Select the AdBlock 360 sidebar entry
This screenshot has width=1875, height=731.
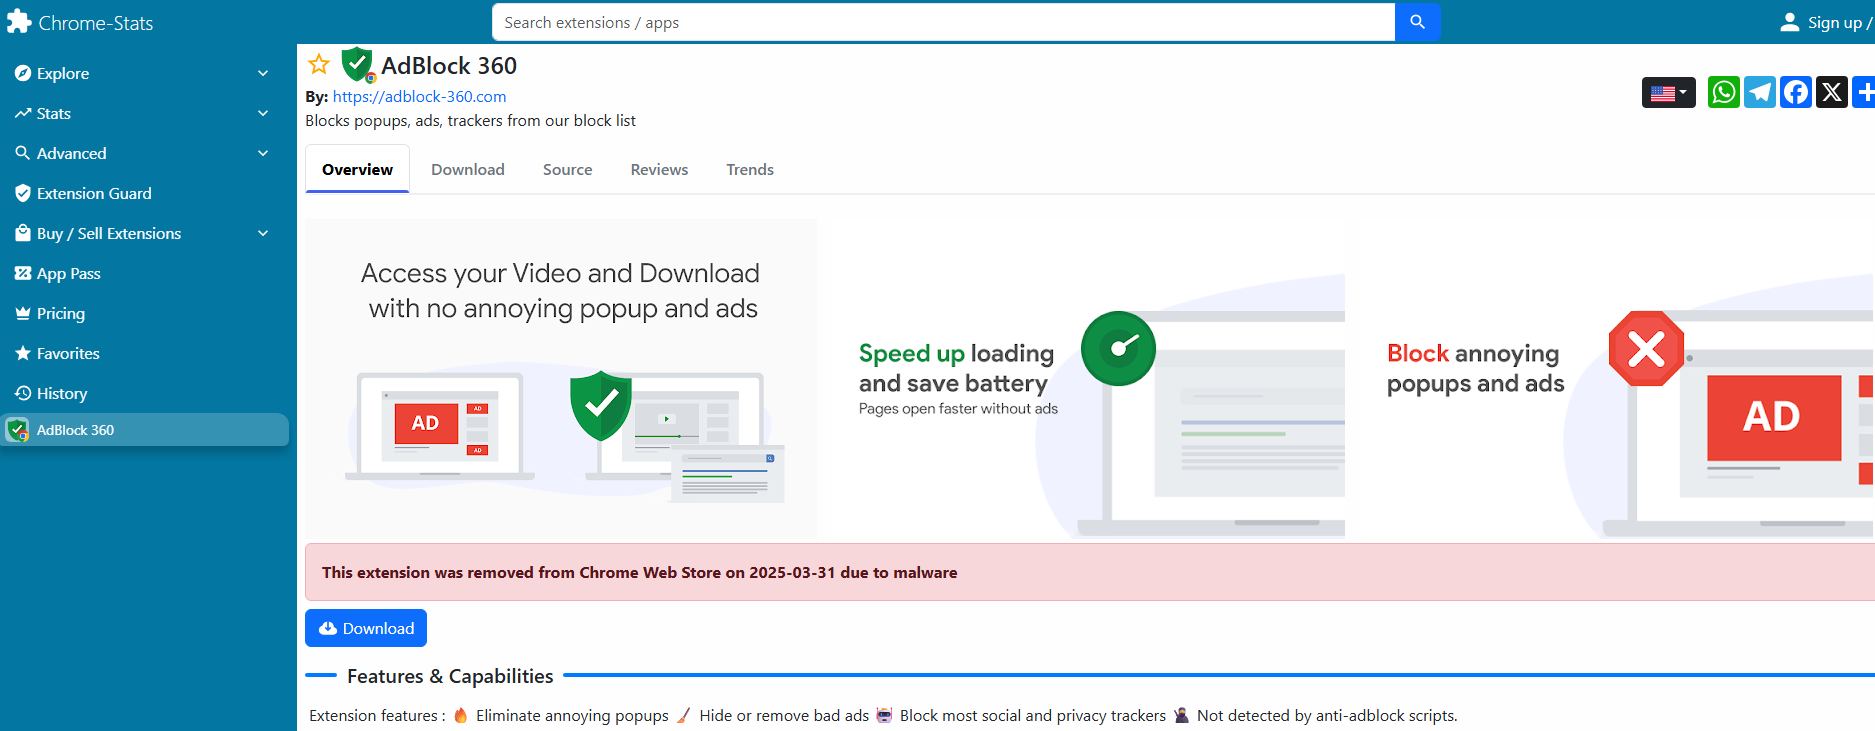(144, 430)
